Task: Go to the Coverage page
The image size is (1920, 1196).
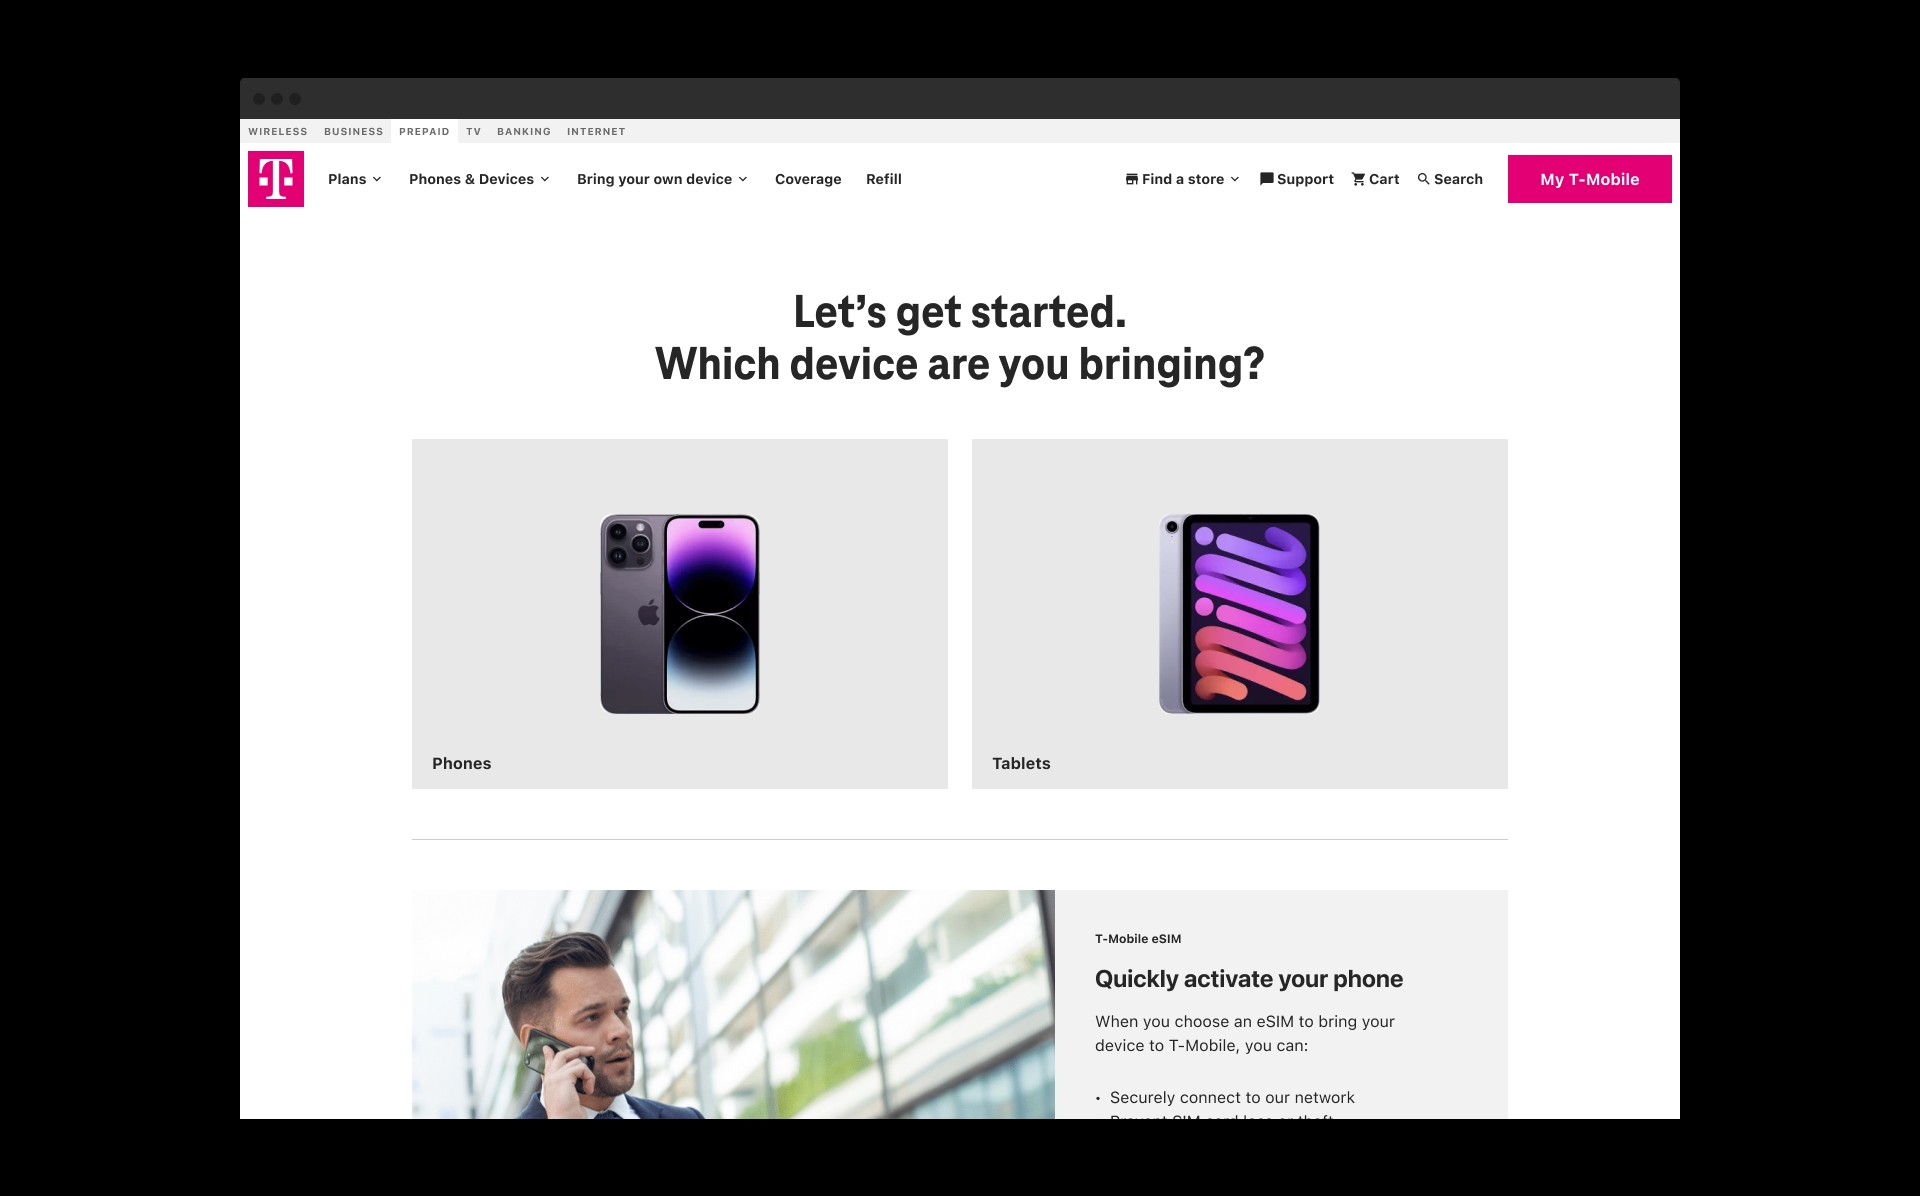Action: tap(808, 179)
